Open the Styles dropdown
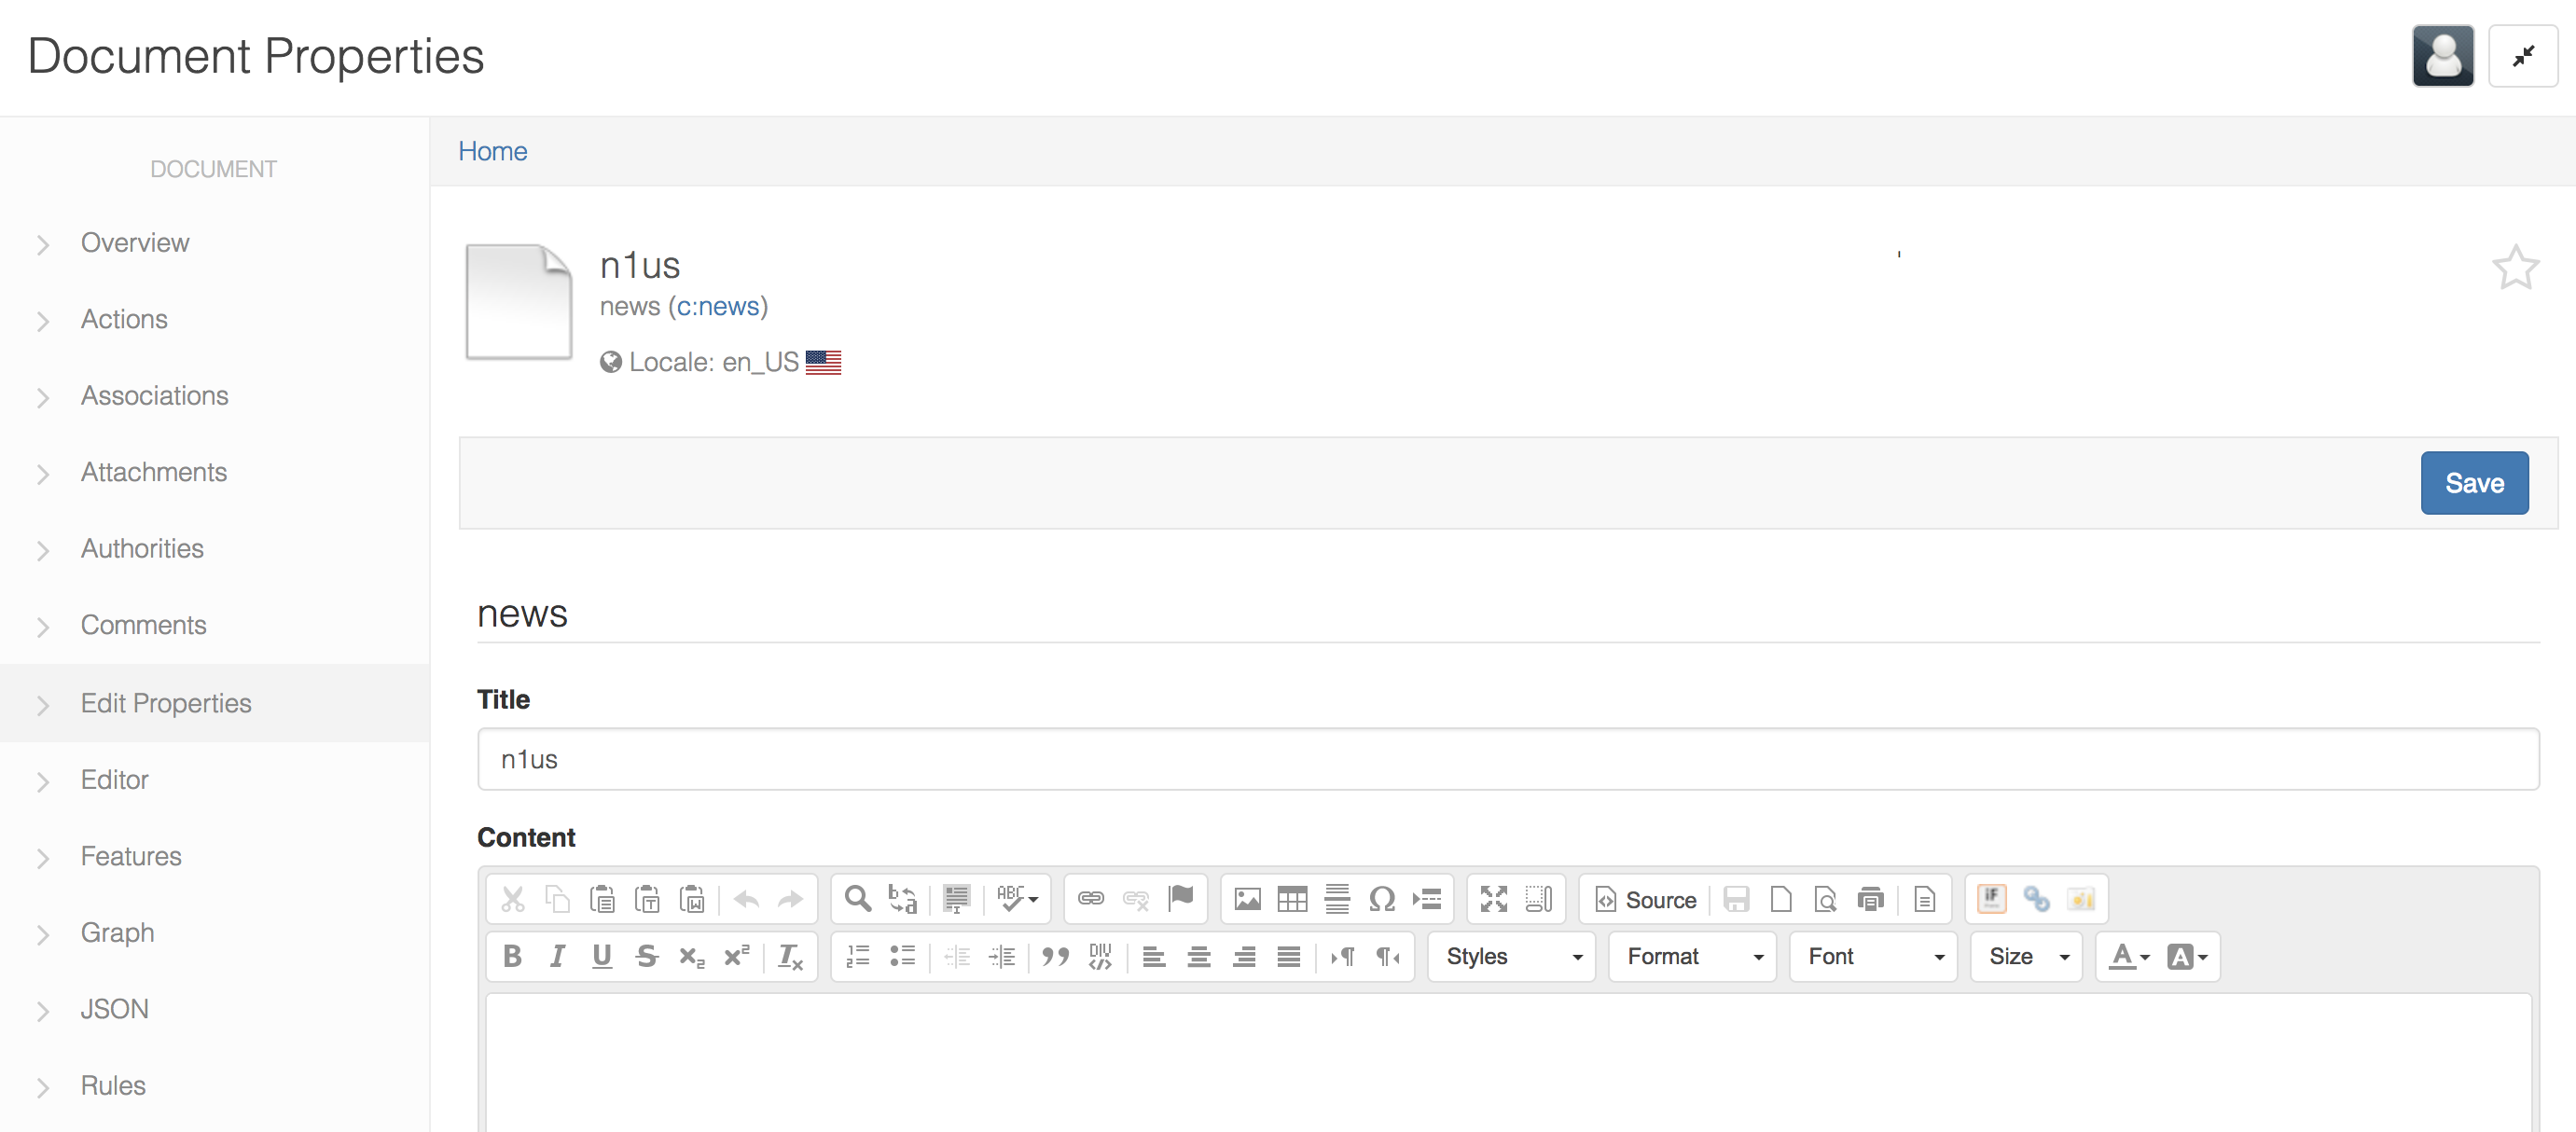The height and width of the screenshot is (1132, 2576). click(x=1511, y=957)
